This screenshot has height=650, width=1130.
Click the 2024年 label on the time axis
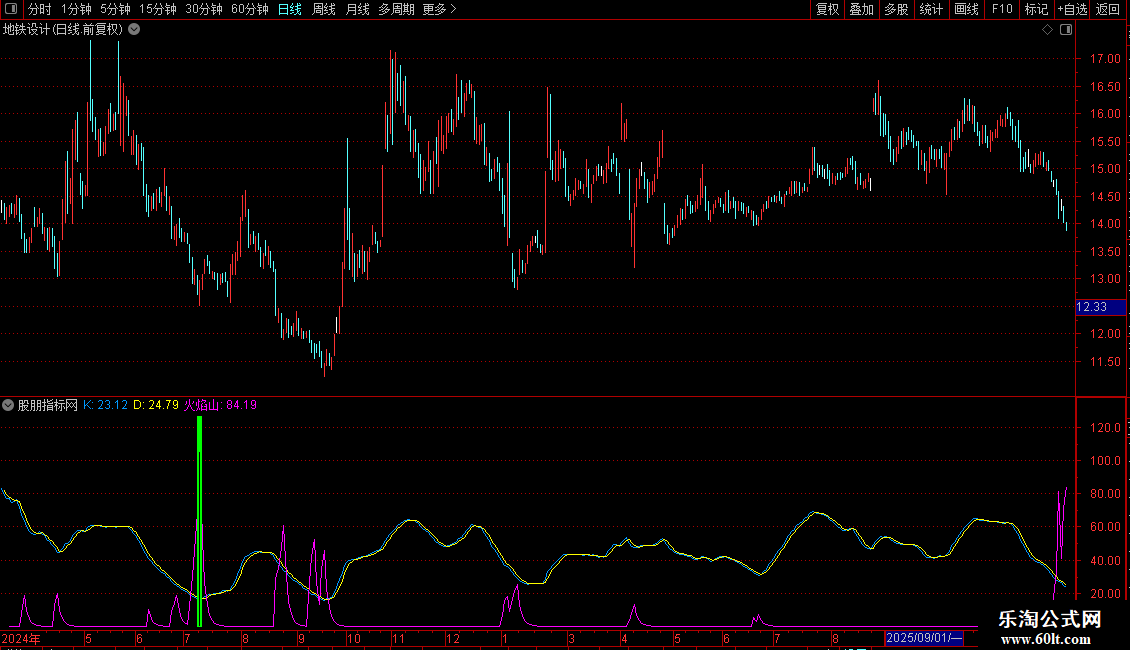(21, 638)
